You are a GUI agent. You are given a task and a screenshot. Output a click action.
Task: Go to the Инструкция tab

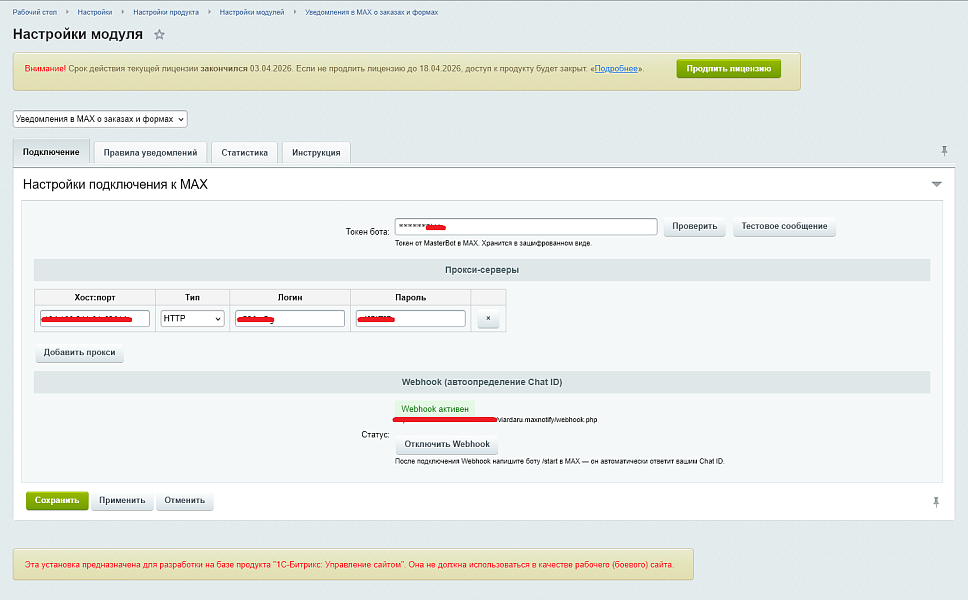click(316, 153)
